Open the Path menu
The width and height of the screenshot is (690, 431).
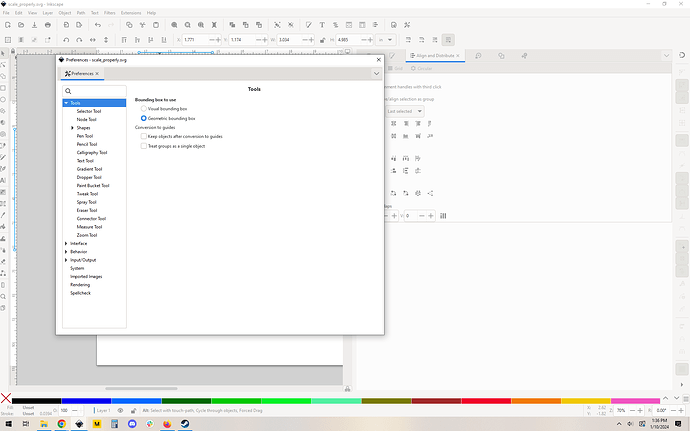81,13
